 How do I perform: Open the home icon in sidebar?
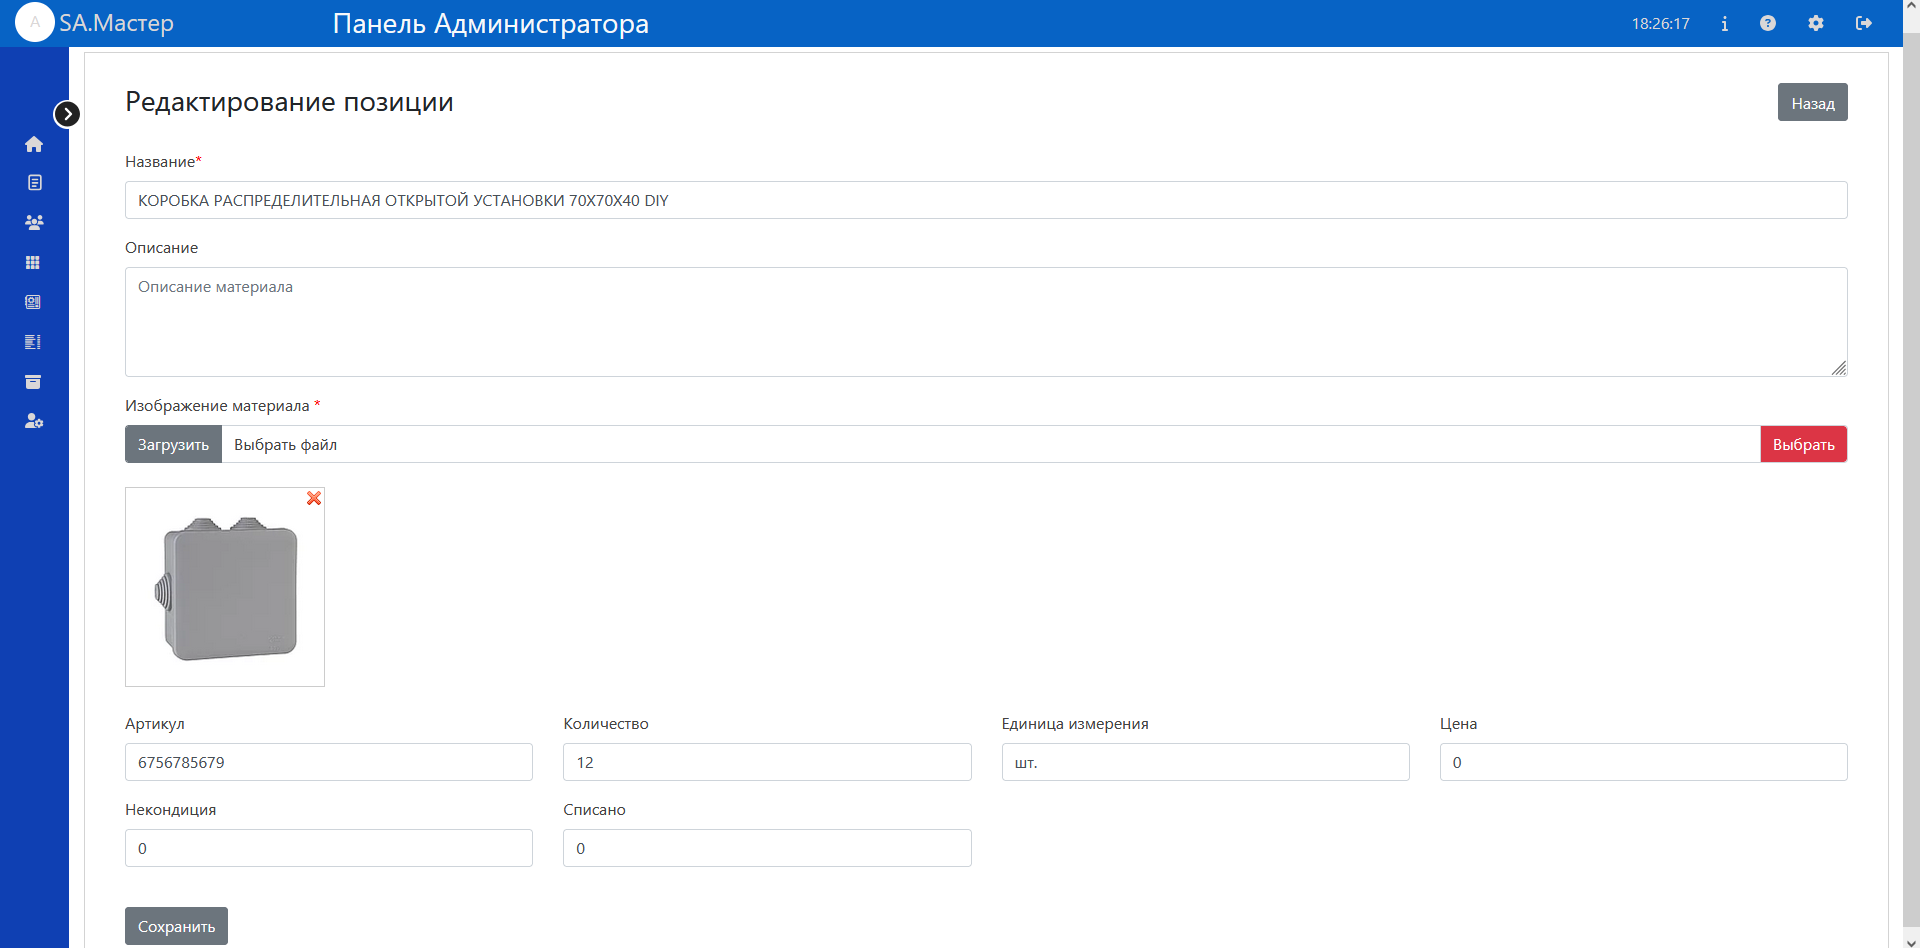click(34, 144)
